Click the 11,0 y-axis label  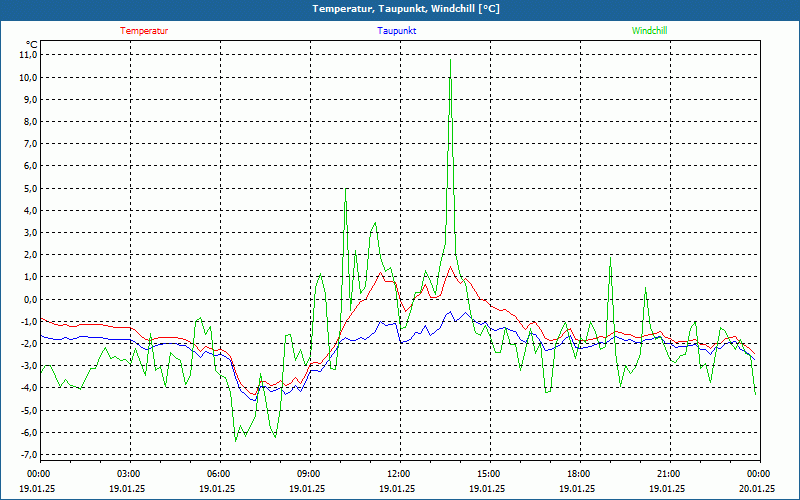click(x=28, y=55)
